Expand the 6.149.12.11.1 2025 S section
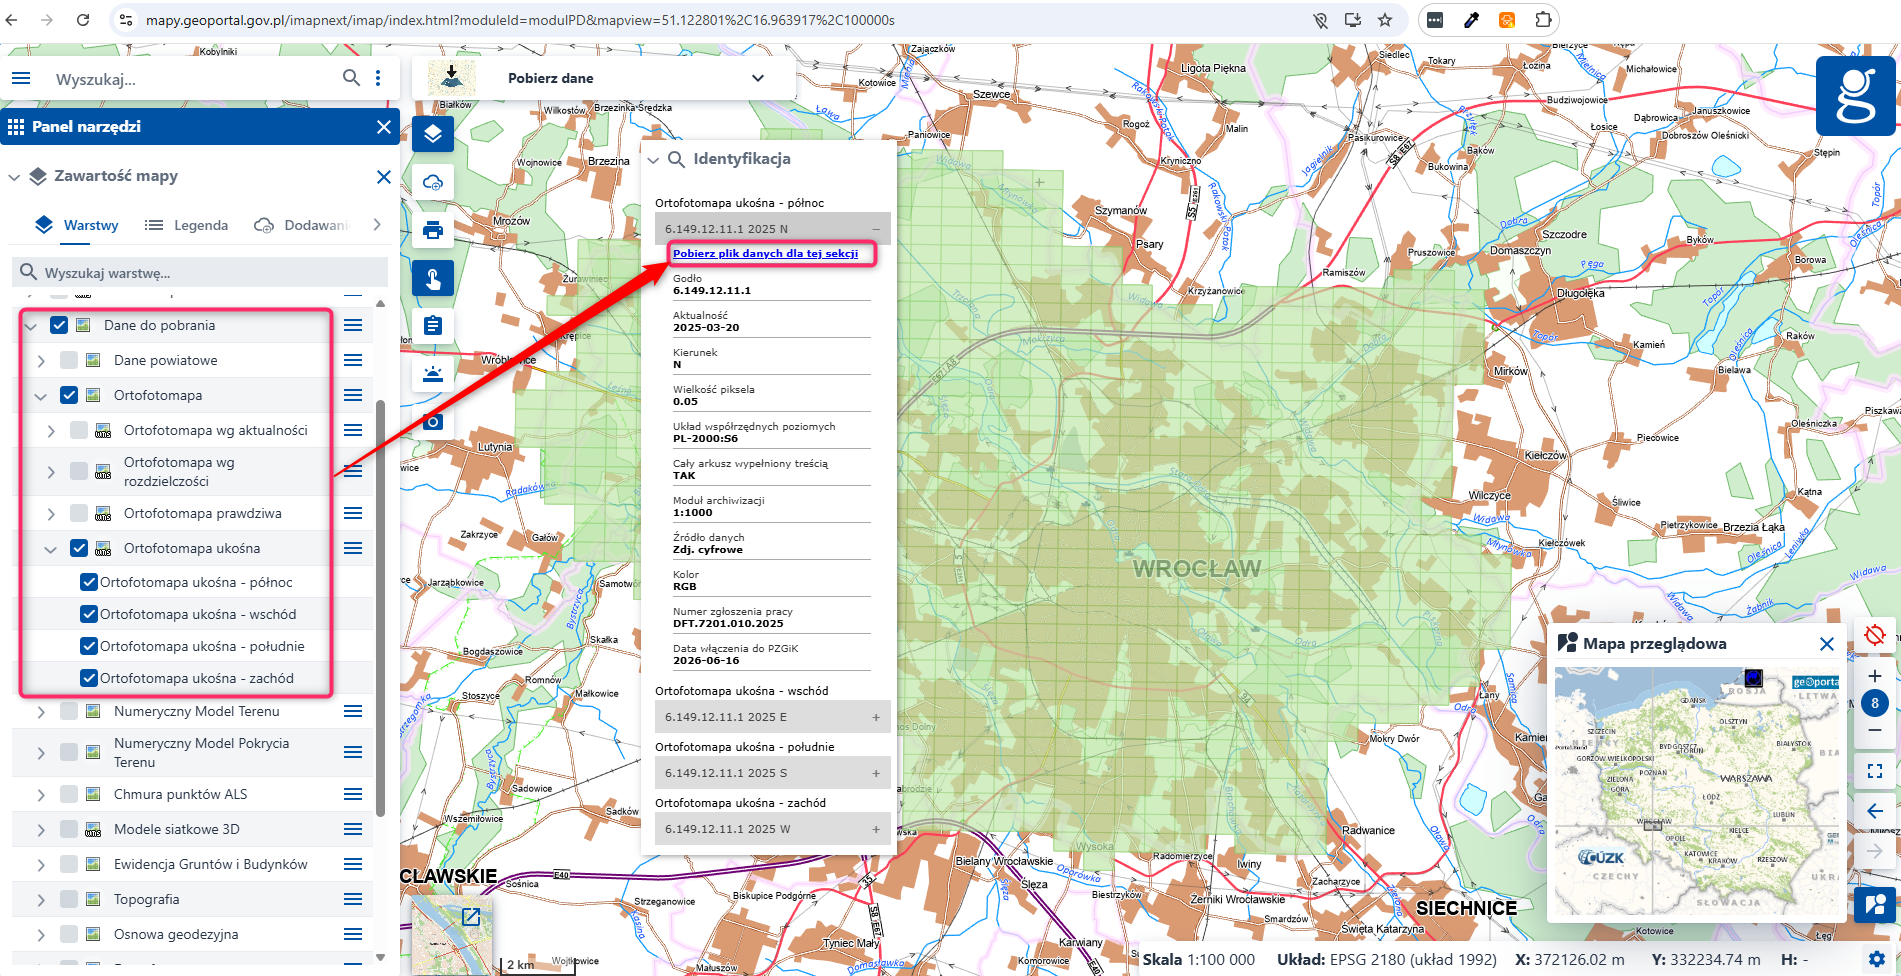The height and width of the screenshot is (976, 1901). click(x=773, y=773)
